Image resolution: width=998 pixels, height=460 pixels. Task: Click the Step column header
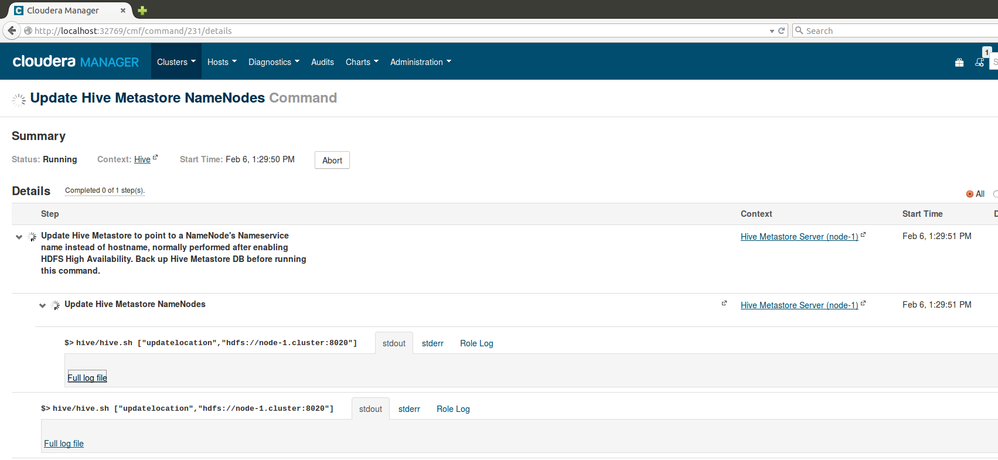click(50, 214)
